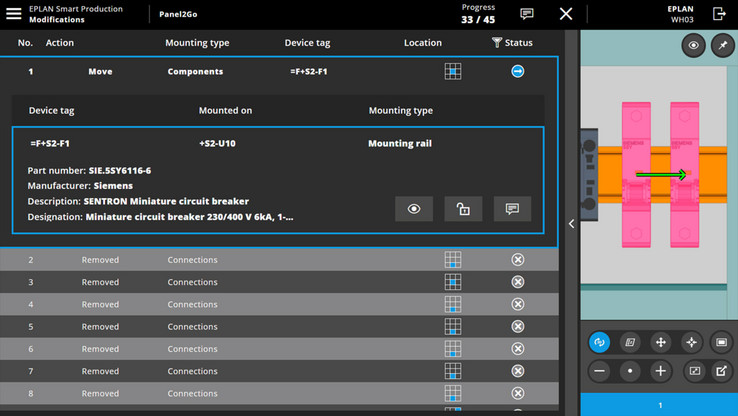Open the hamburger main menu
The height and width of the screenshot is (416, 738).
coord(14,14)
